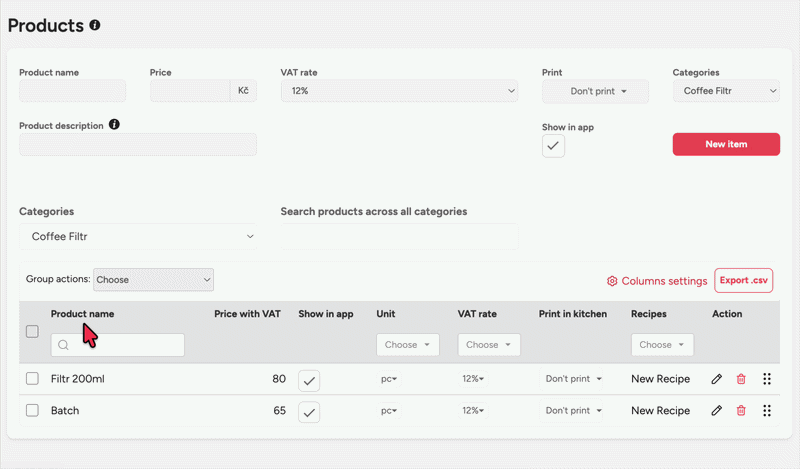Viewport: 800px width, 469px height.
Task: Expand the Group actions Choose dropdown
Action: tap(153, 280)
